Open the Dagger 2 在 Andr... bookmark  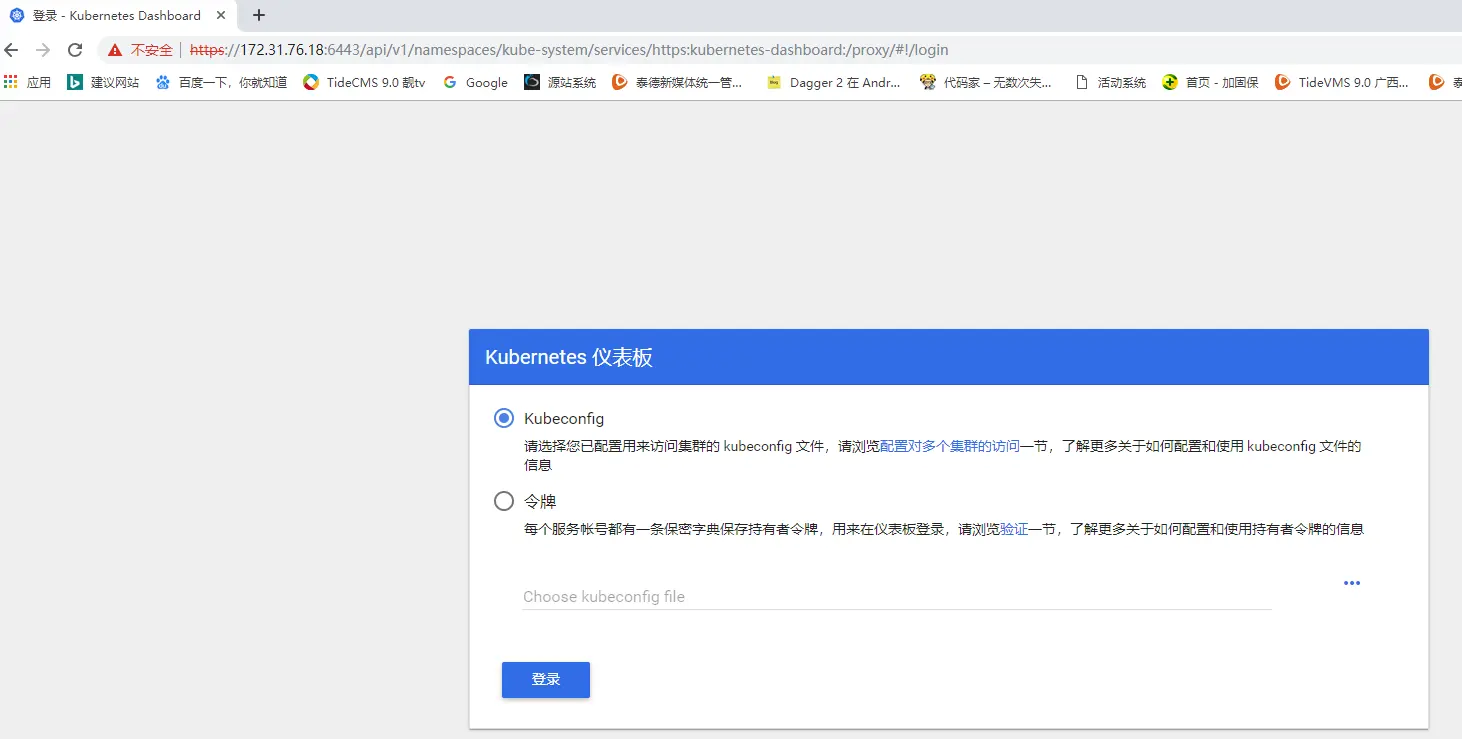click(x=834, y=82)
